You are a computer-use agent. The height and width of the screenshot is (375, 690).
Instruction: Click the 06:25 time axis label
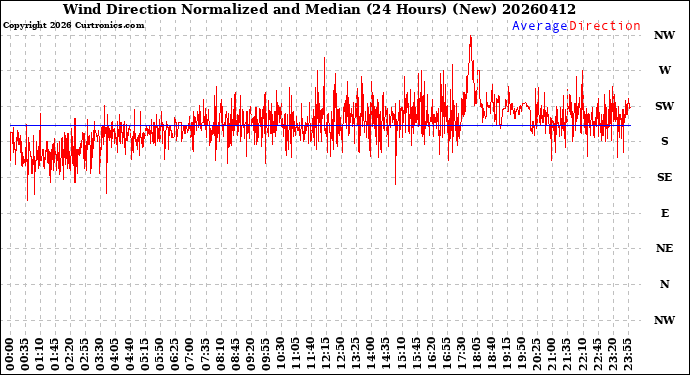click(175, 354)
